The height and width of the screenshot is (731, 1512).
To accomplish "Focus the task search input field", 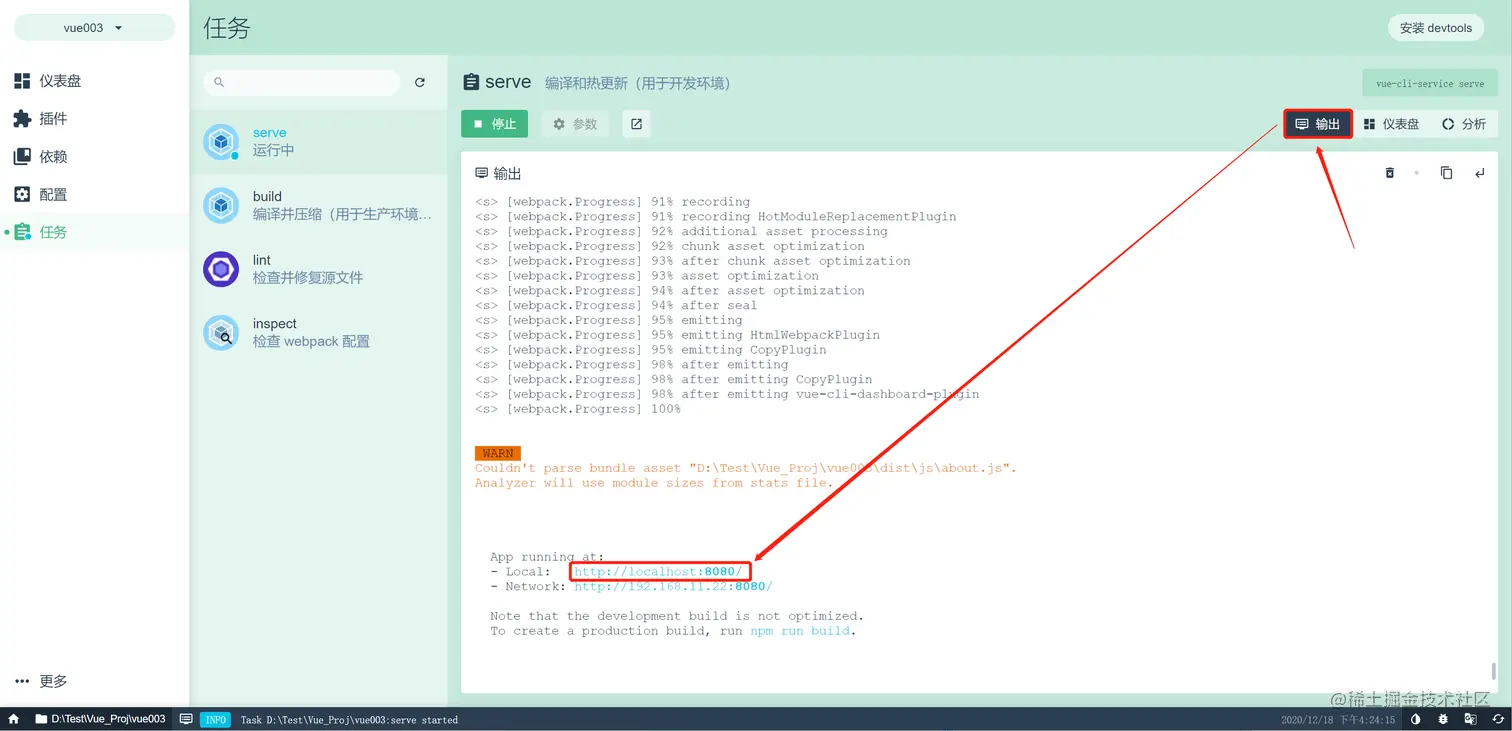I will tap(302, 82).
